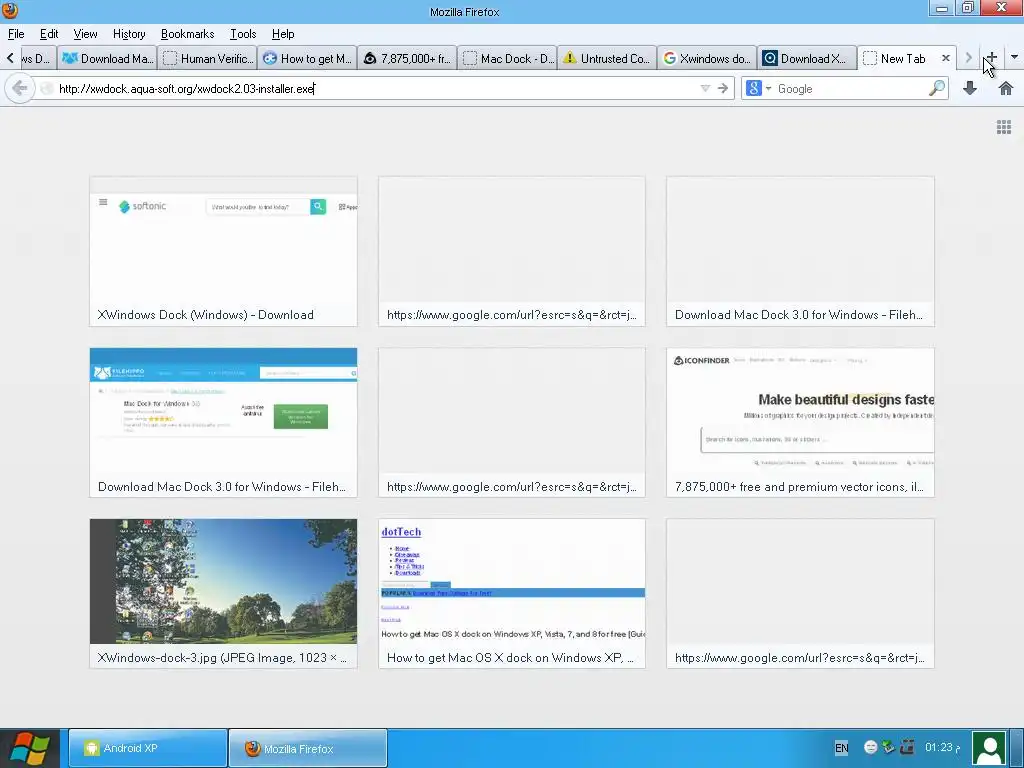
Task: Open the blank Download Mac Dock 3.0 tile
Action: pos(800,251)
